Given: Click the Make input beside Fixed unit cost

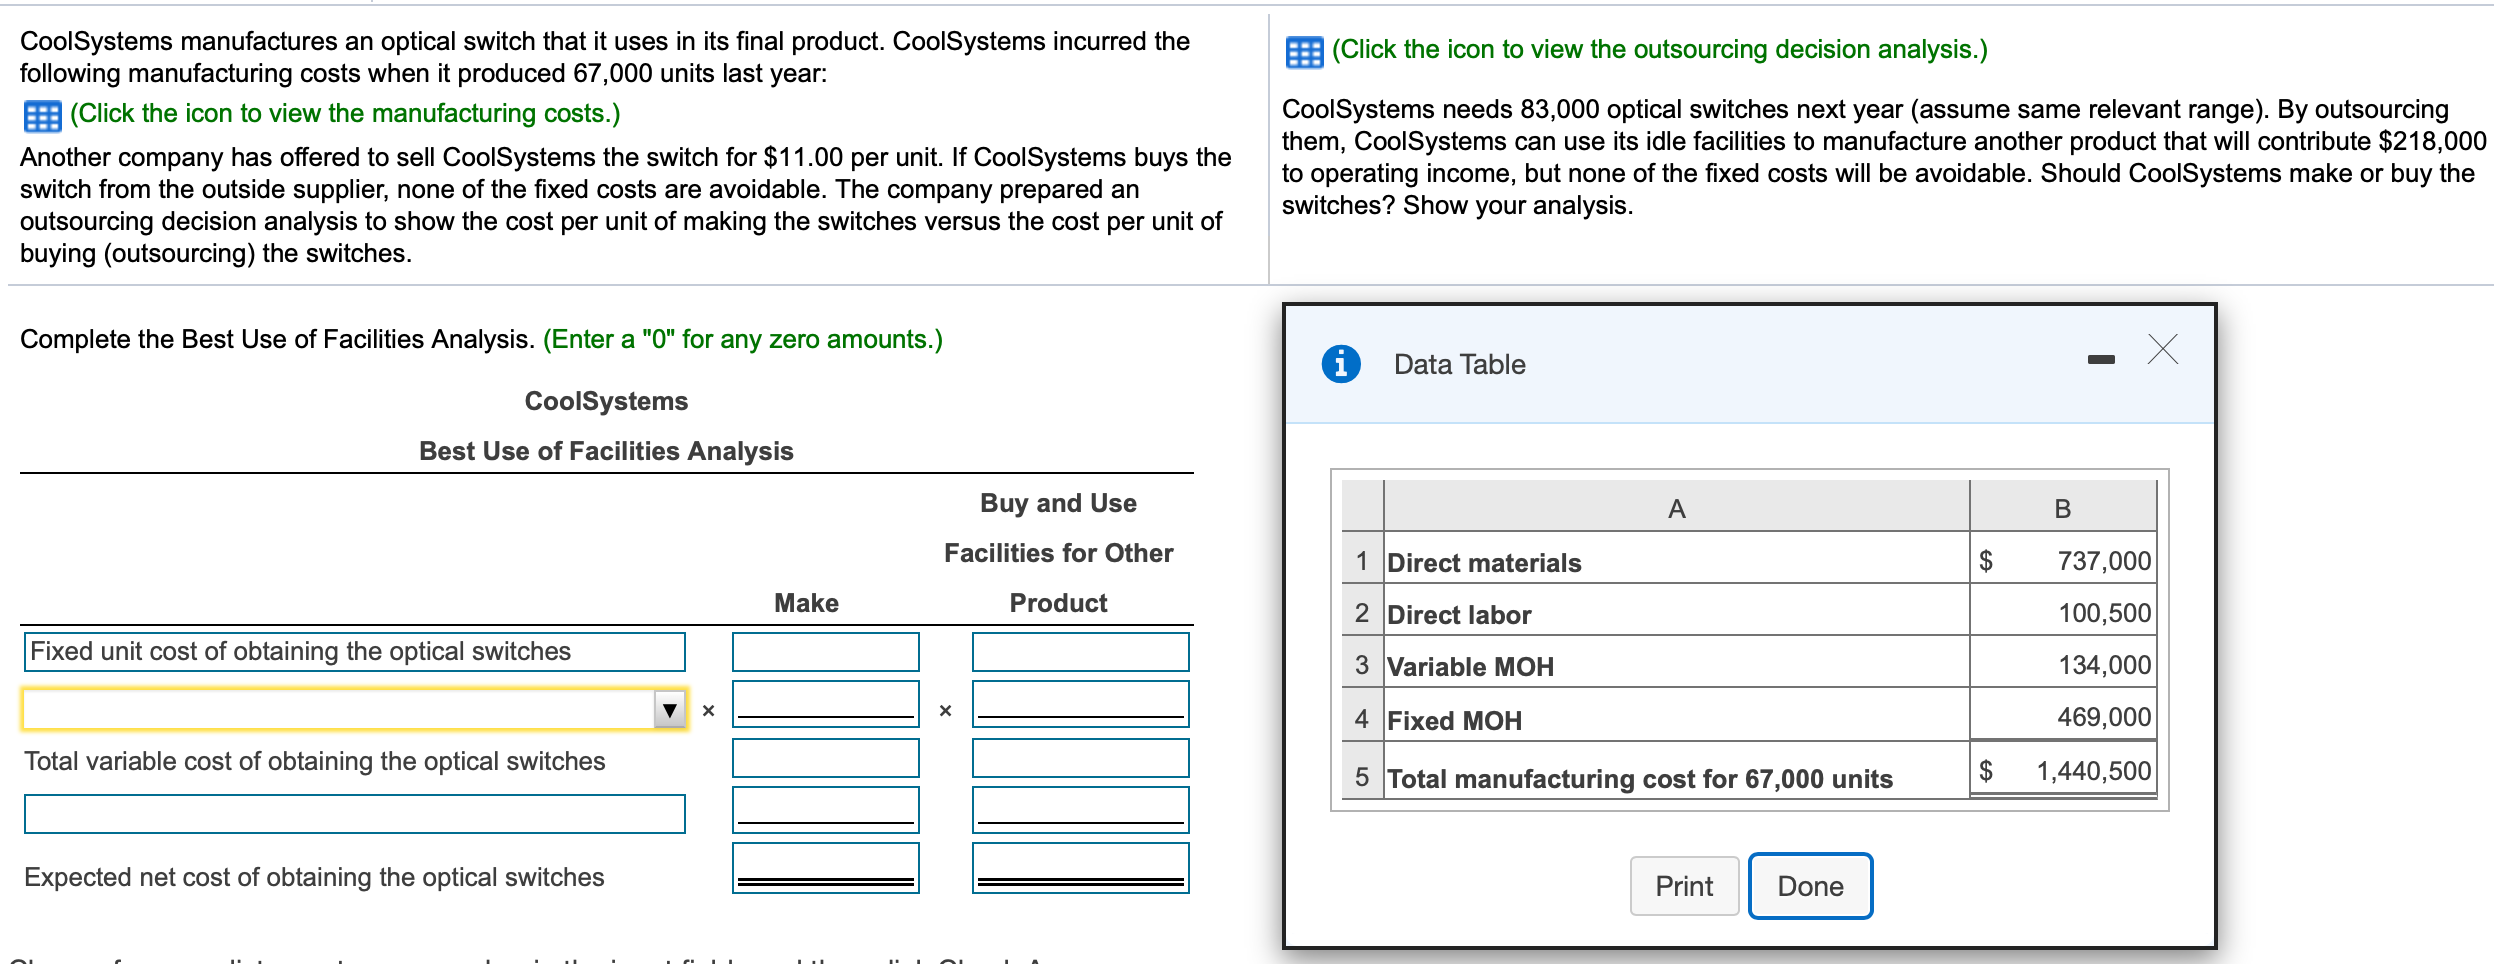Looking at the screenshot, I should (x=826, y=653).
